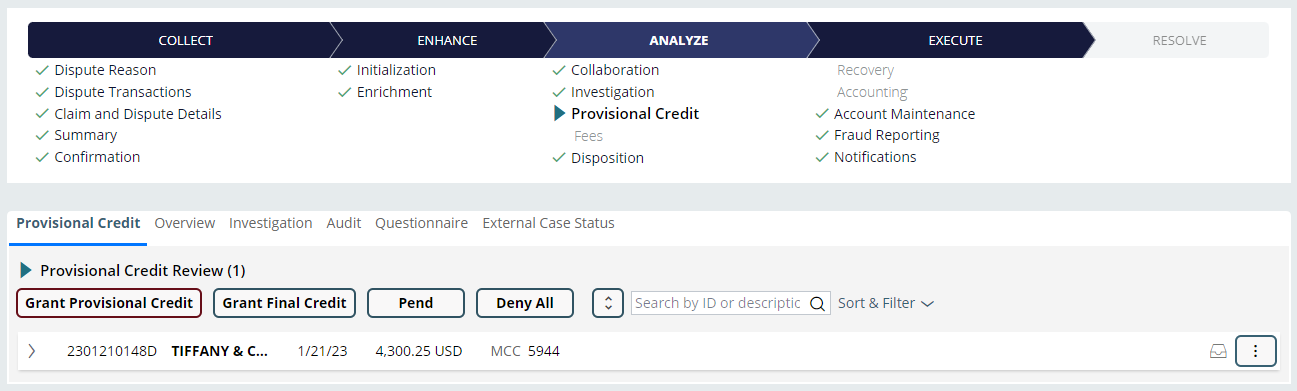Click the Pend button
The image size is (1297, 391).
pyautogui.click(x=416, y=303)
